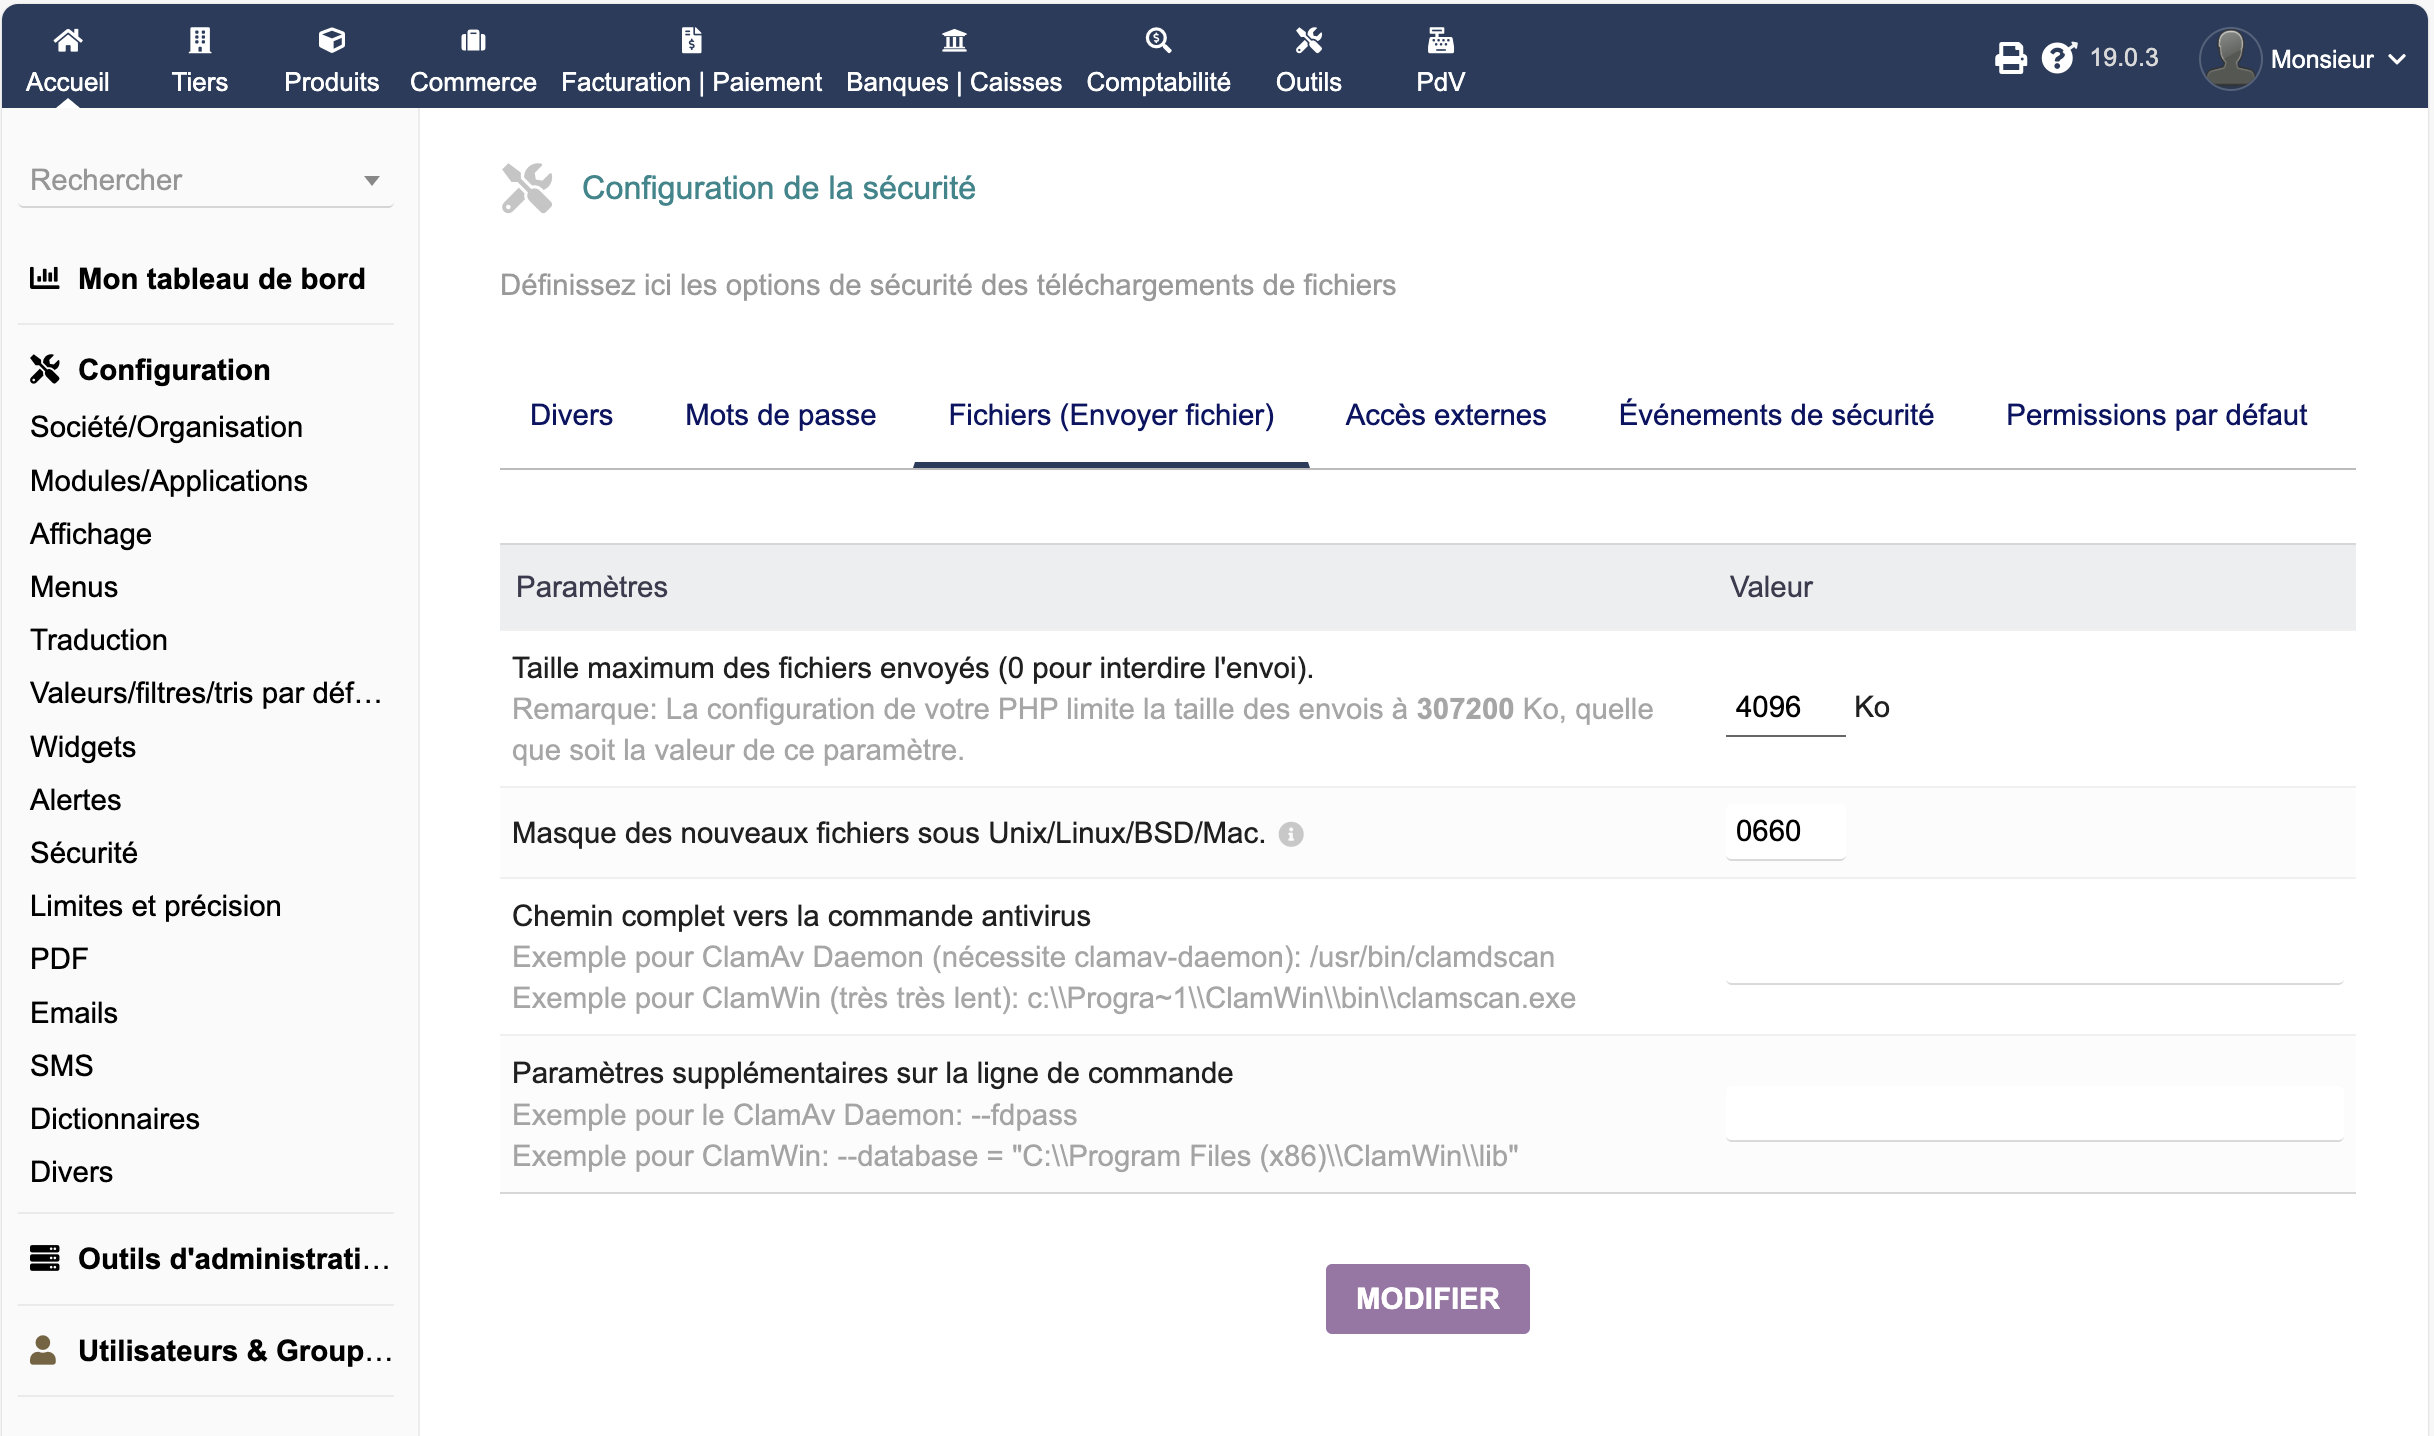Open the help question mark icon
The height and width of the screenshot is (1436, 2434).
point(2058,58)
